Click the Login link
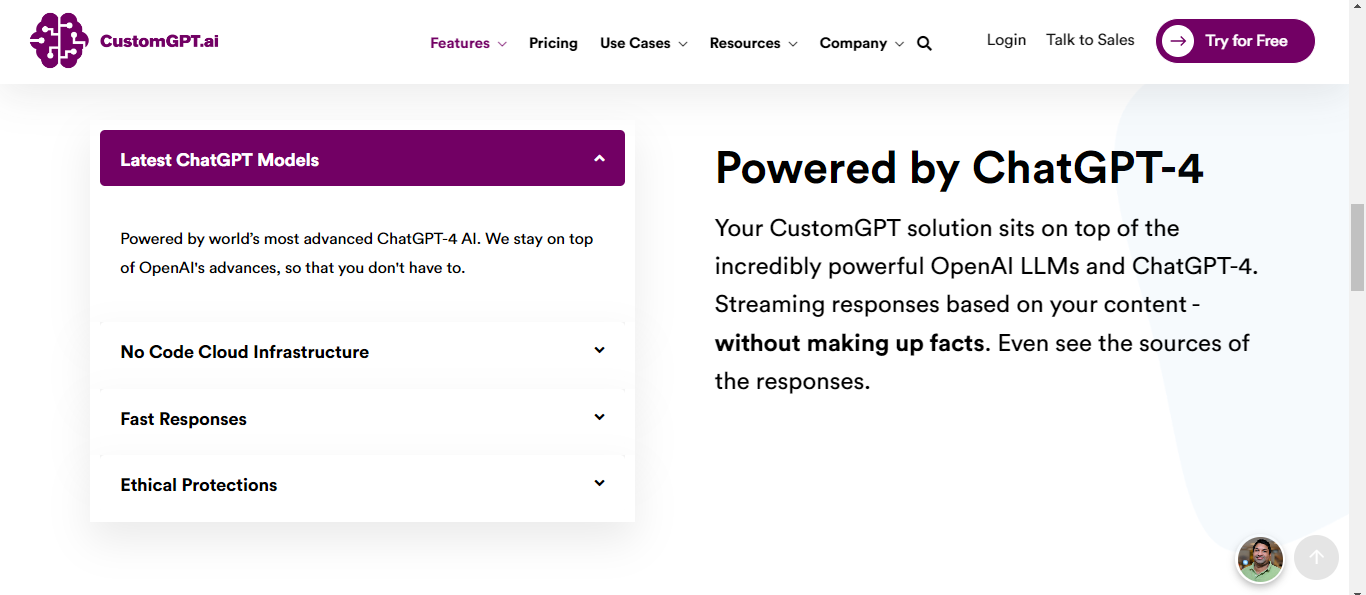The height and width of the screenshot is (595, 1366). click(1006, 40)
